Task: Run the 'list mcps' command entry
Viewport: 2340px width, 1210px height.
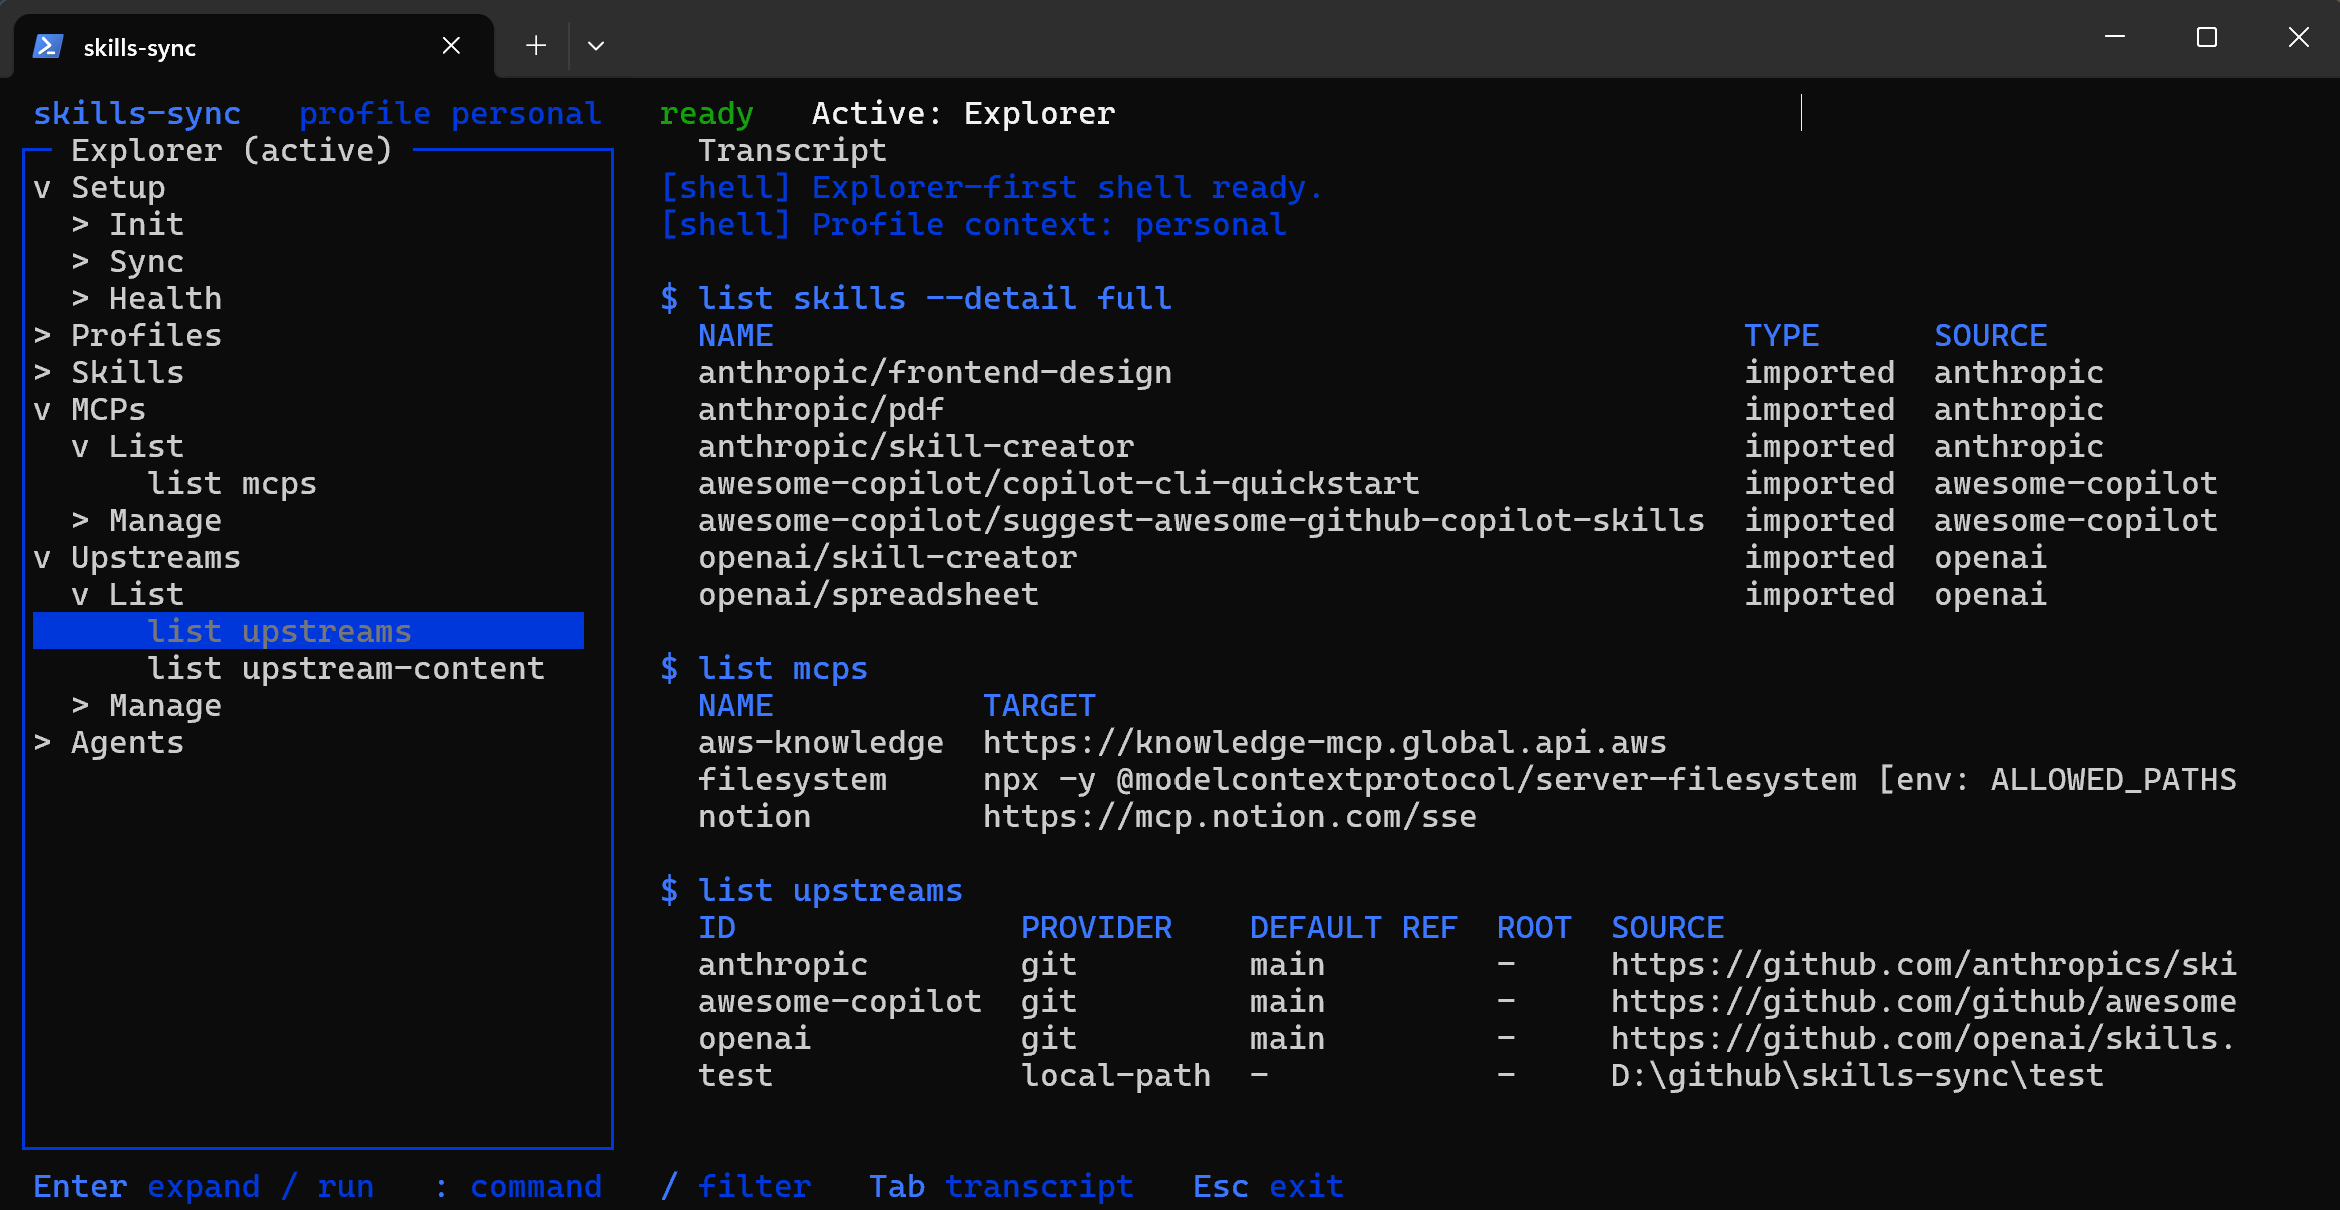Action: click(x=231, y=484)
